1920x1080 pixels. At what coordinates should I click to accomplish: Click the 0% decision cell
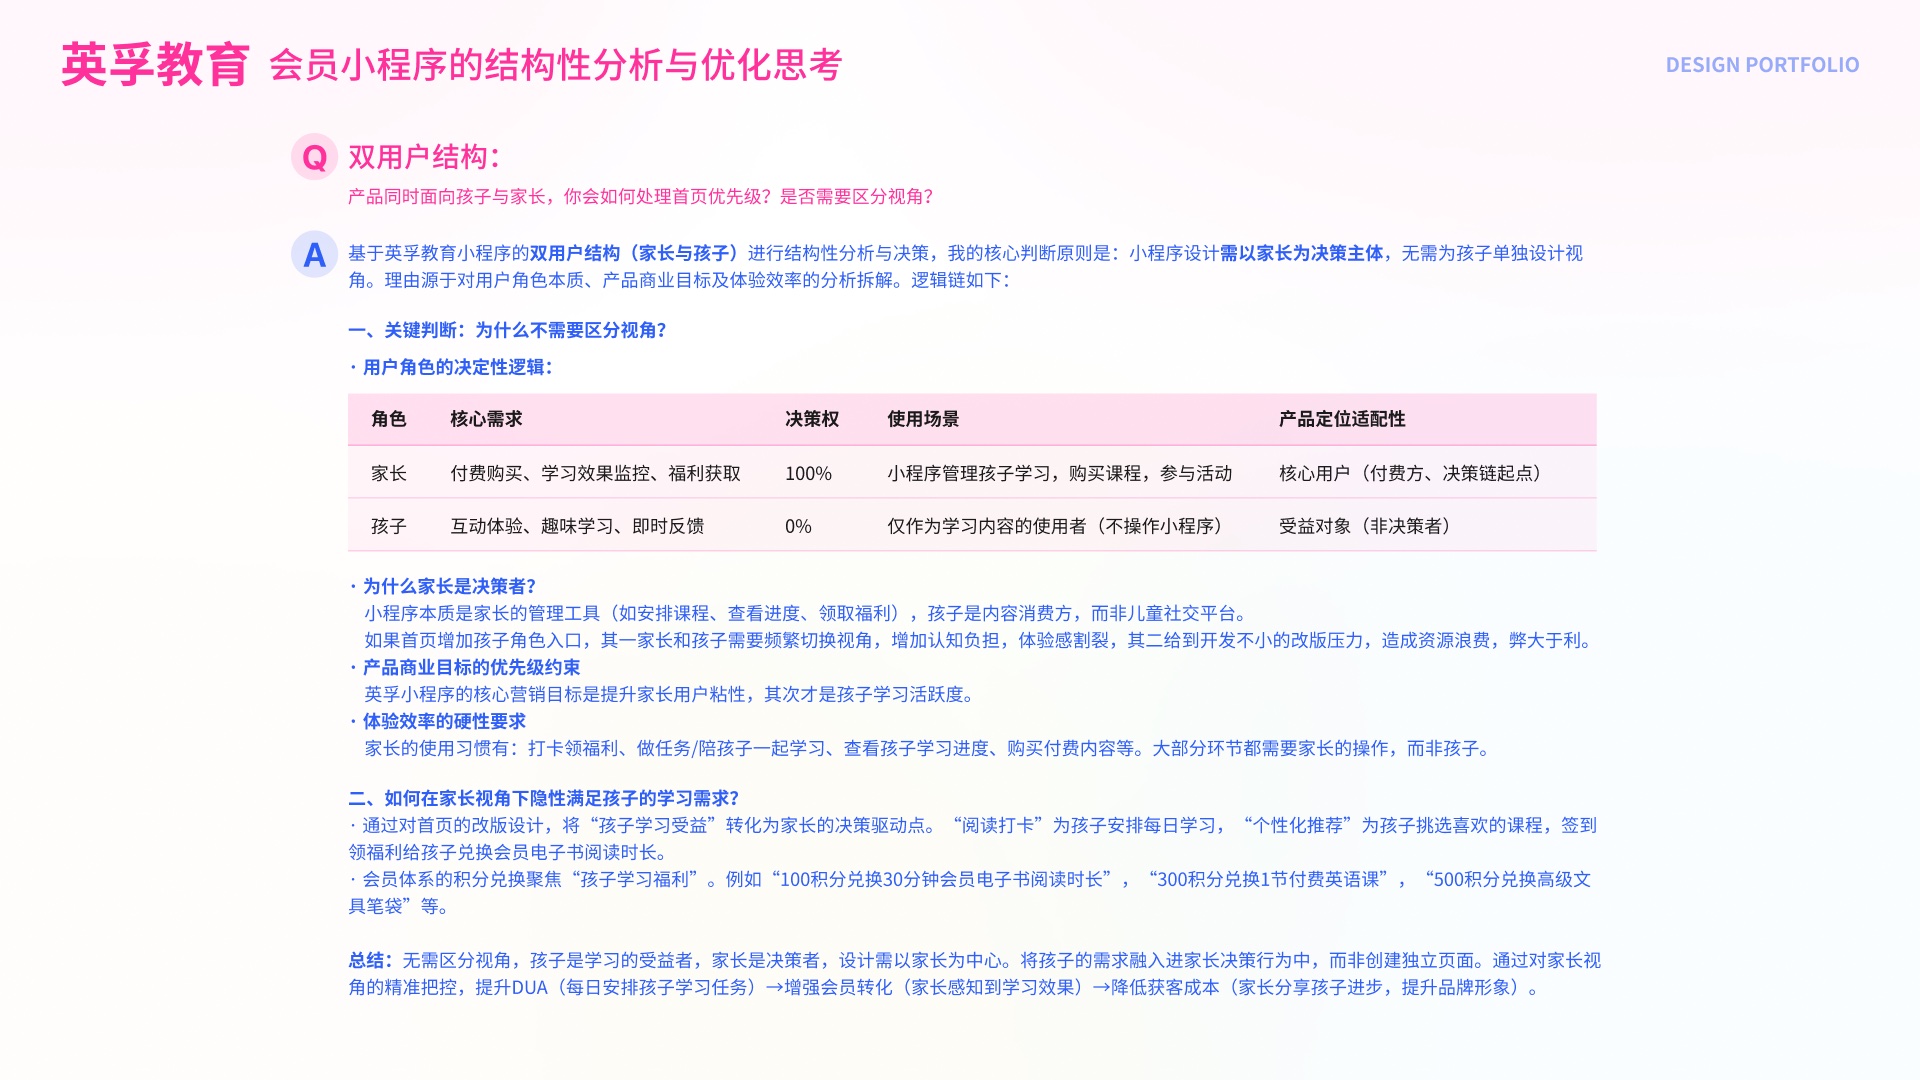click(x=798, y=526)
